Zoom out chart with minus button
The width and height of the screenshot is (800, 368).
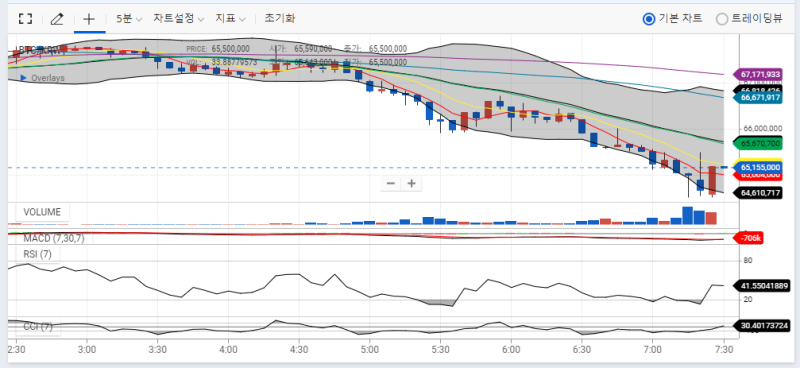[391, 184]
